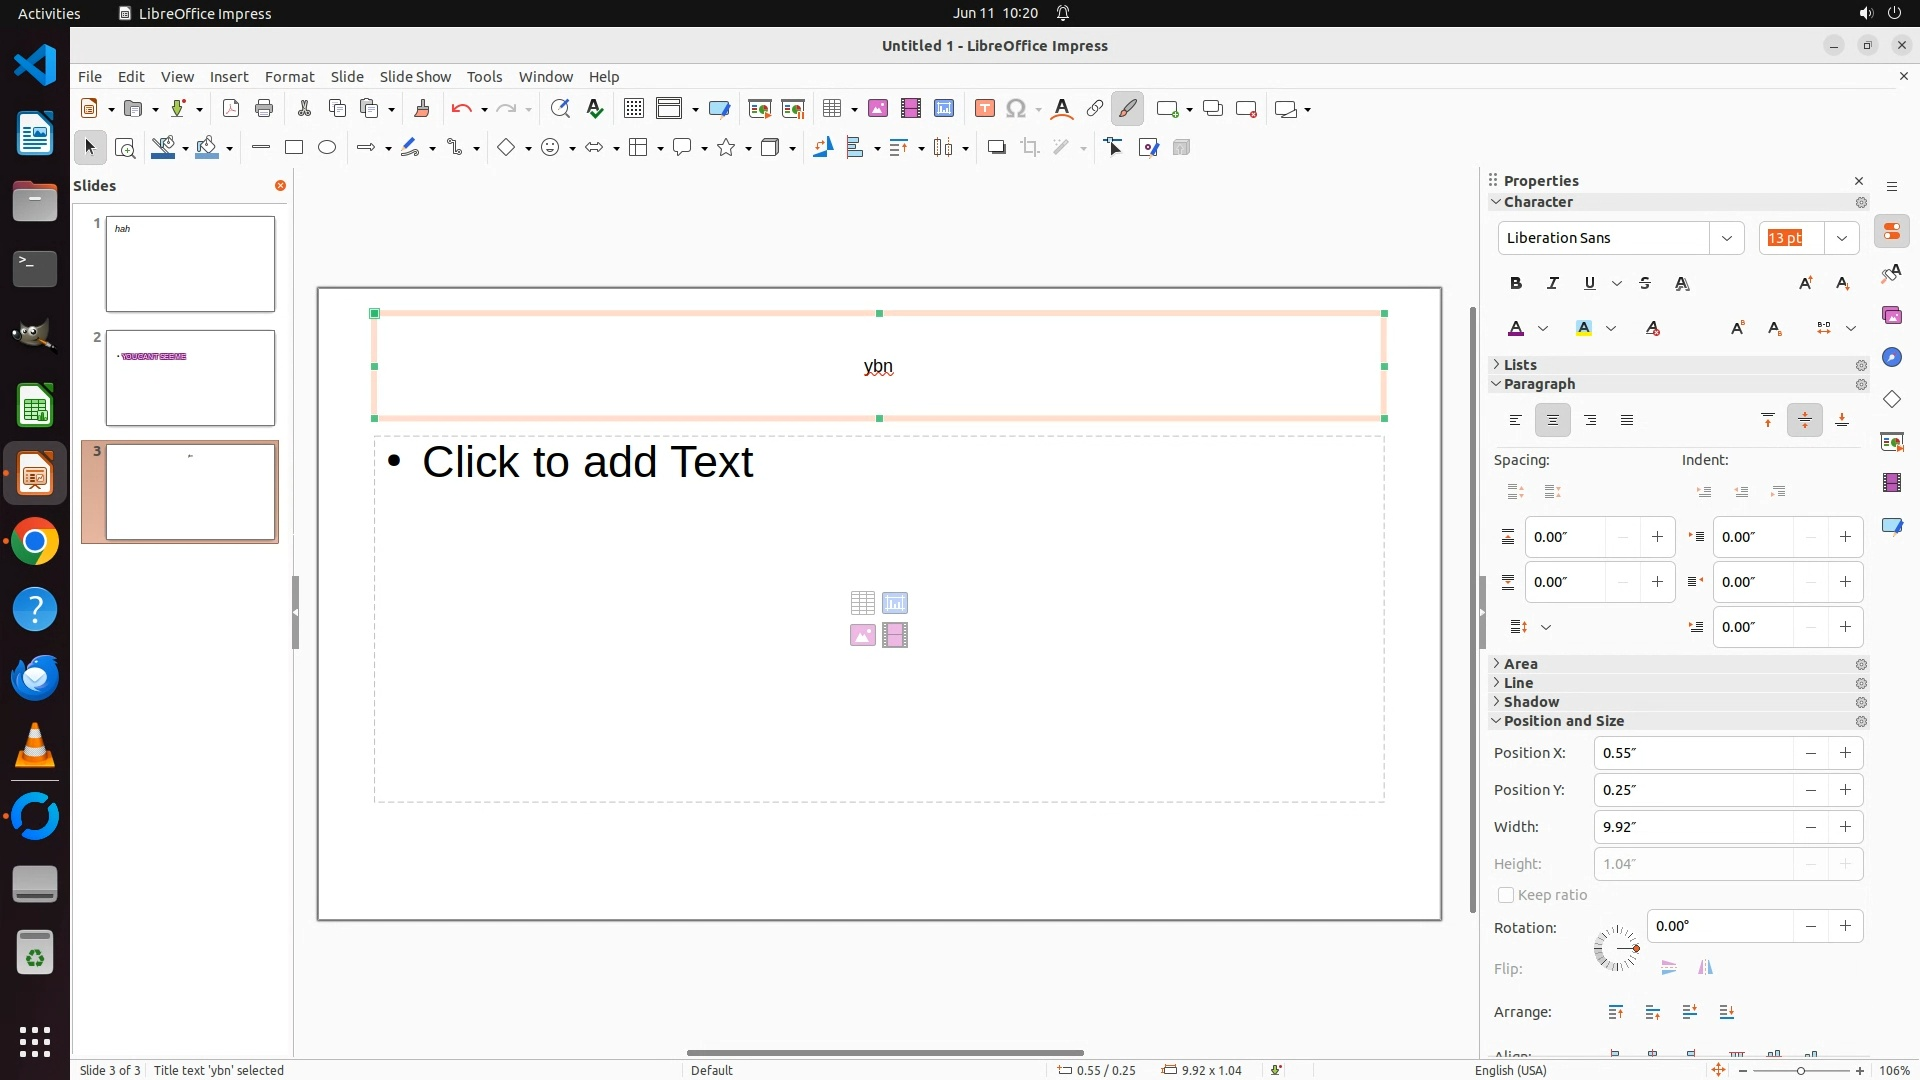Click the zoom slider in status bar
Viewport: 1920px width, 1080px height.
click(1801, 1071)
